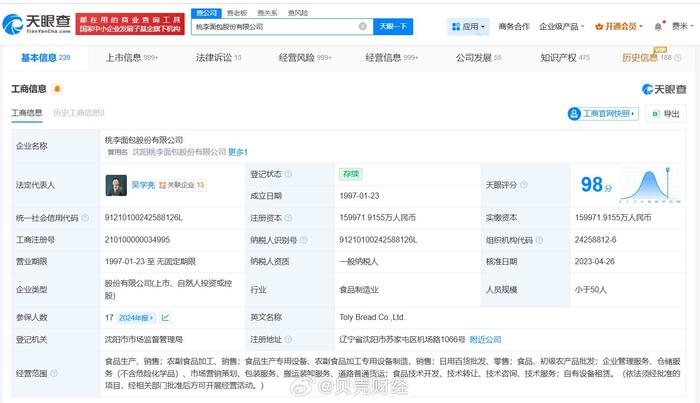This screenshot has width=700, height=403.
Task: Select the 查关系 search tab
Action: (x=267, y=13)
